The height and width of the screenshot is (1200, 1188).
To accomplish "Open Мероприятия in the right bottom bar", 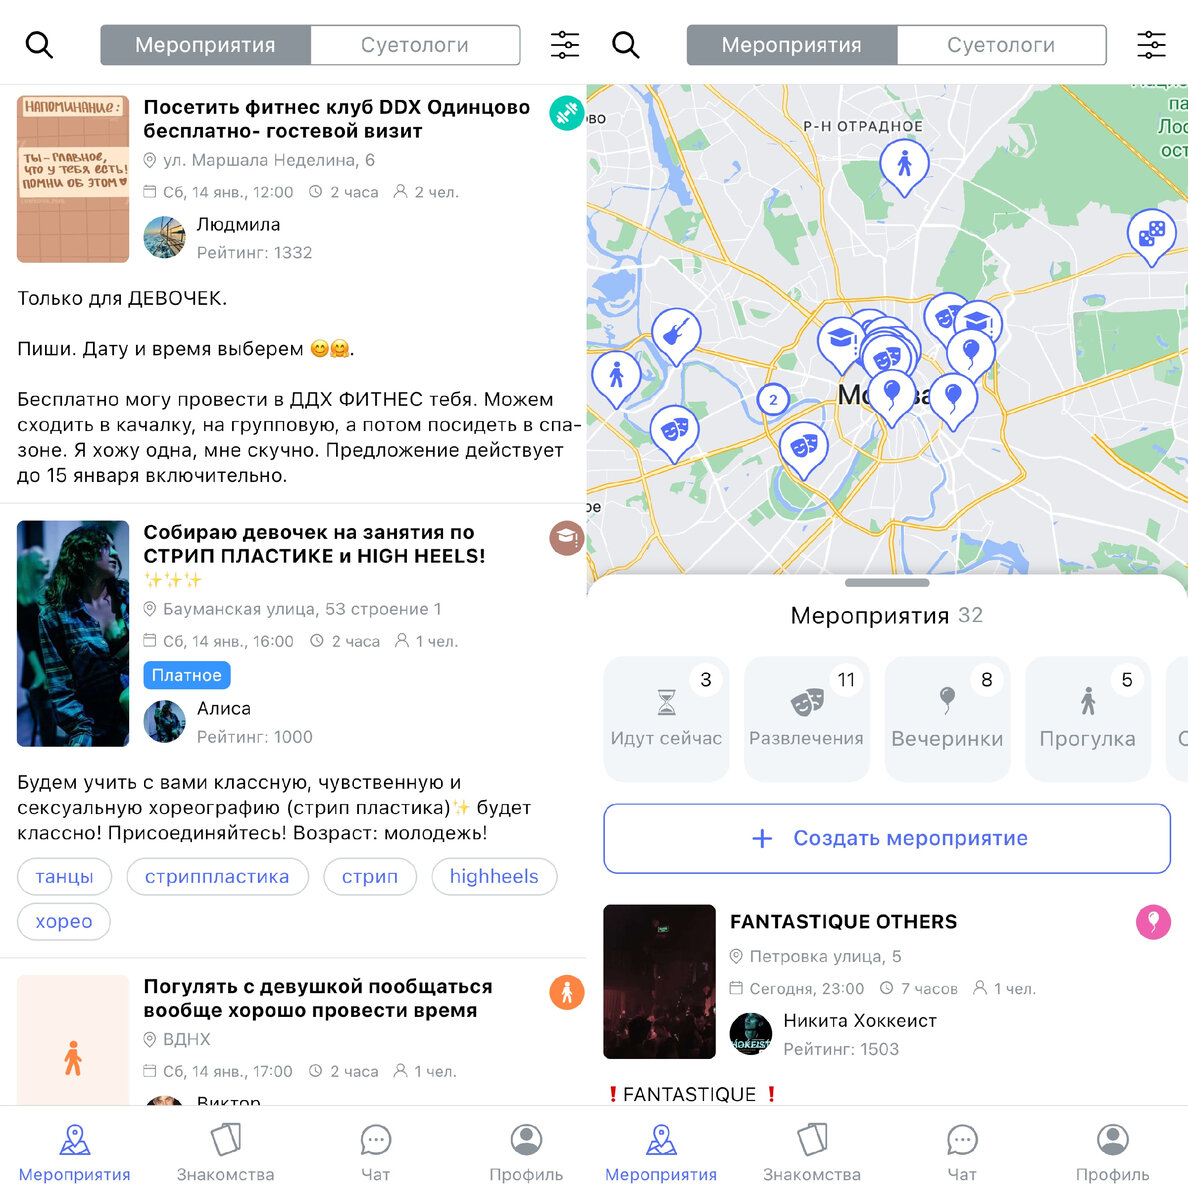I will tap(661, 1152).
